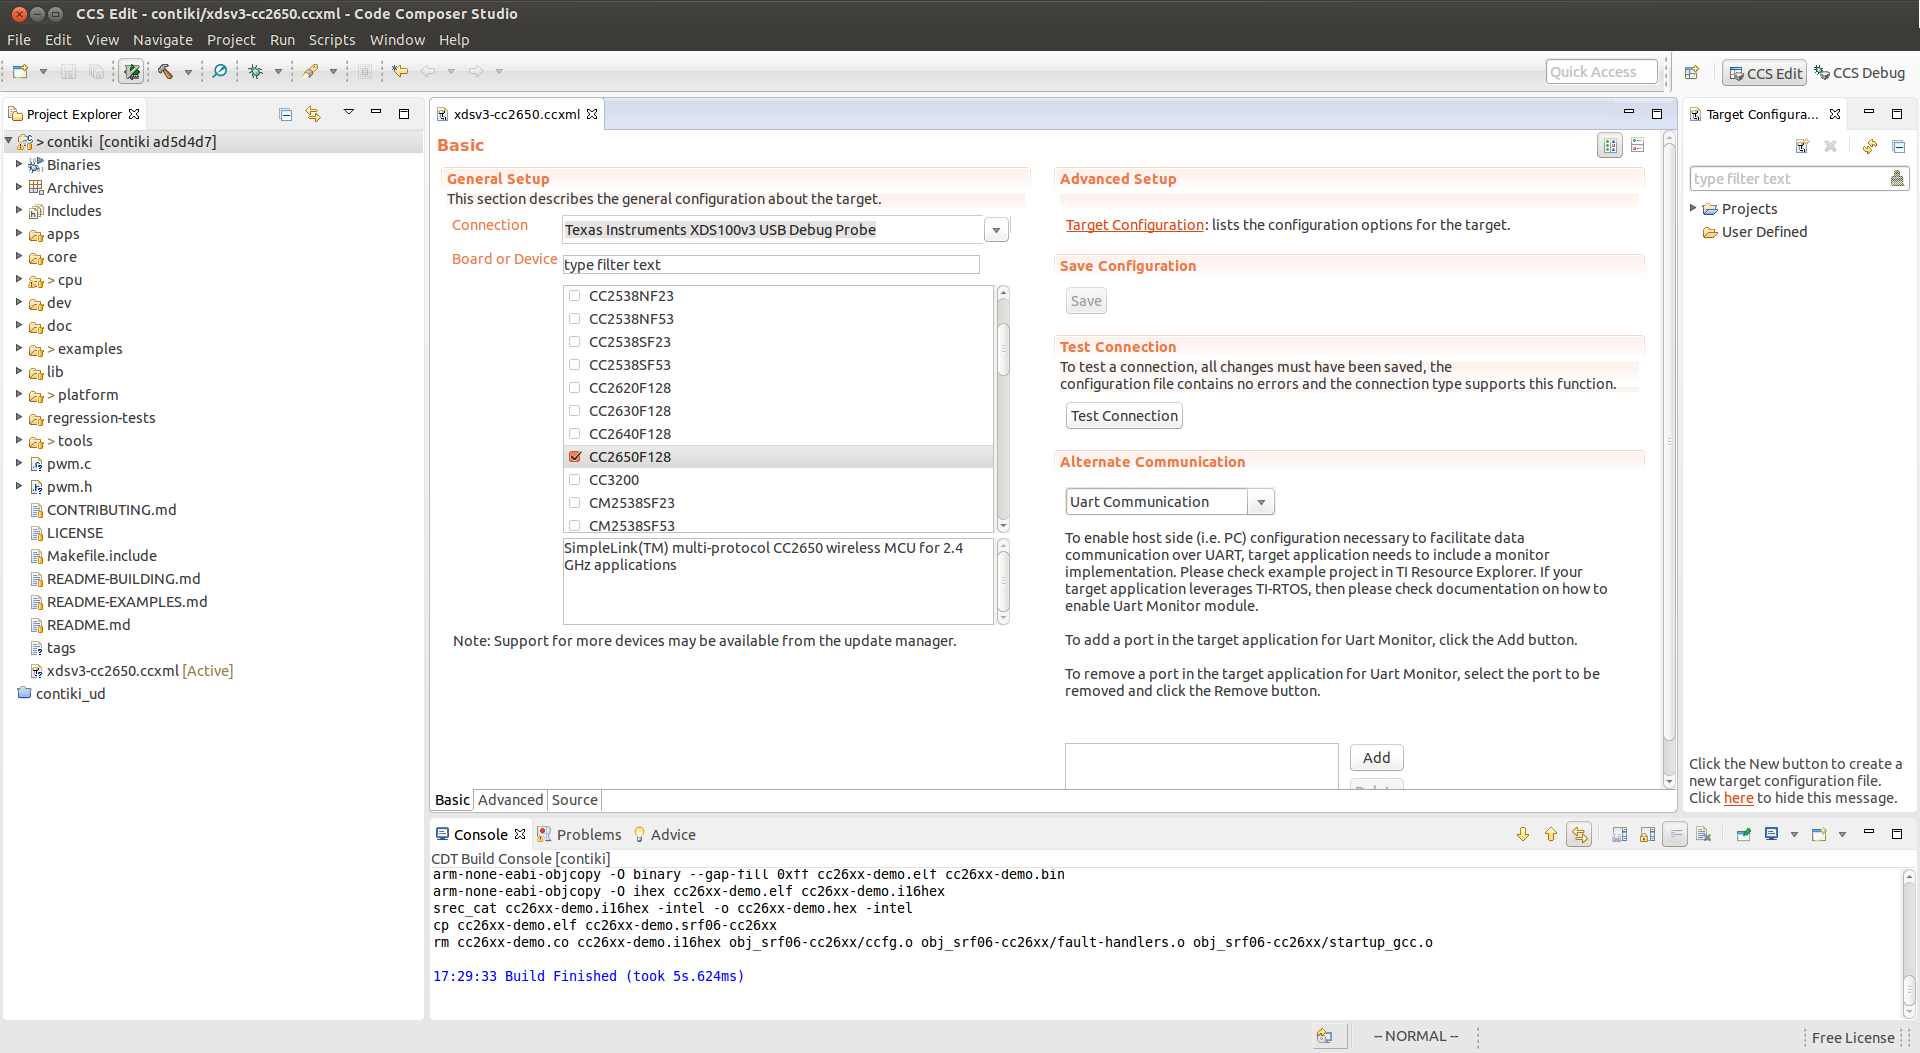1920x1053 pixels.
Task: Switch to the Advanced editor tab
Action: [510, 800]
